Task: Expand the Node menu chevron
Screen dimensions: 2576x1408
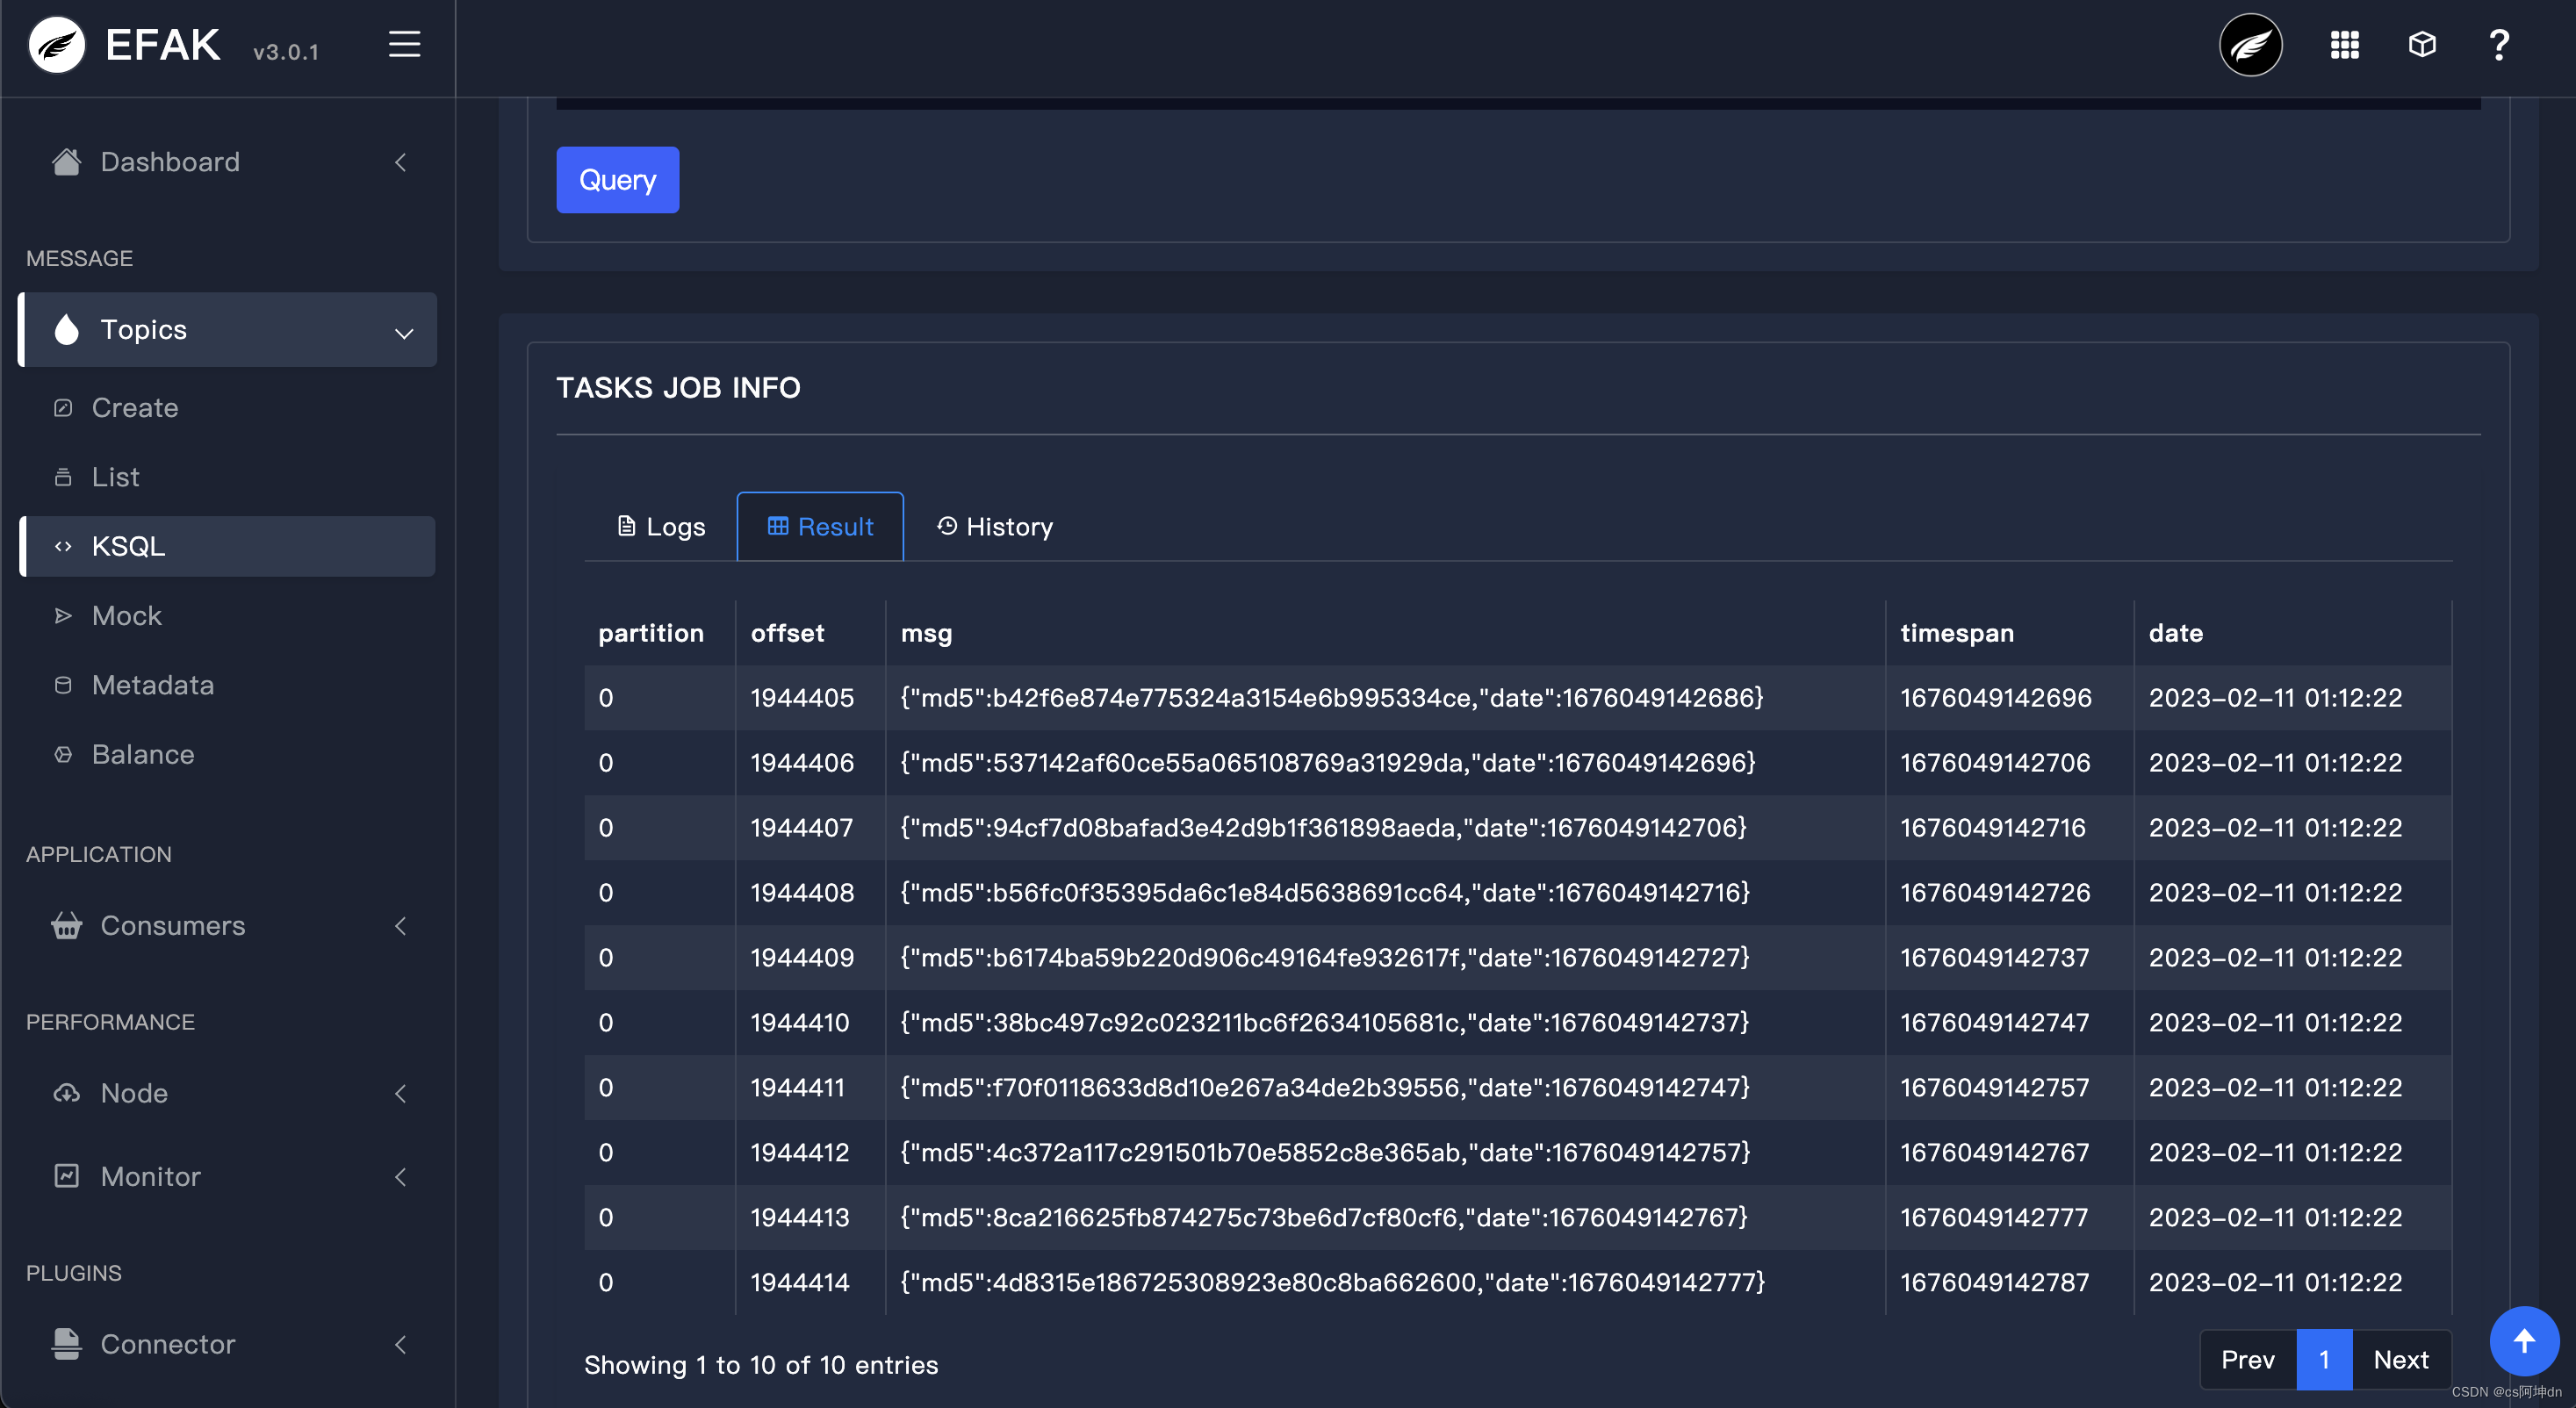Action: pyautogui.click(x=401, y=1093)
